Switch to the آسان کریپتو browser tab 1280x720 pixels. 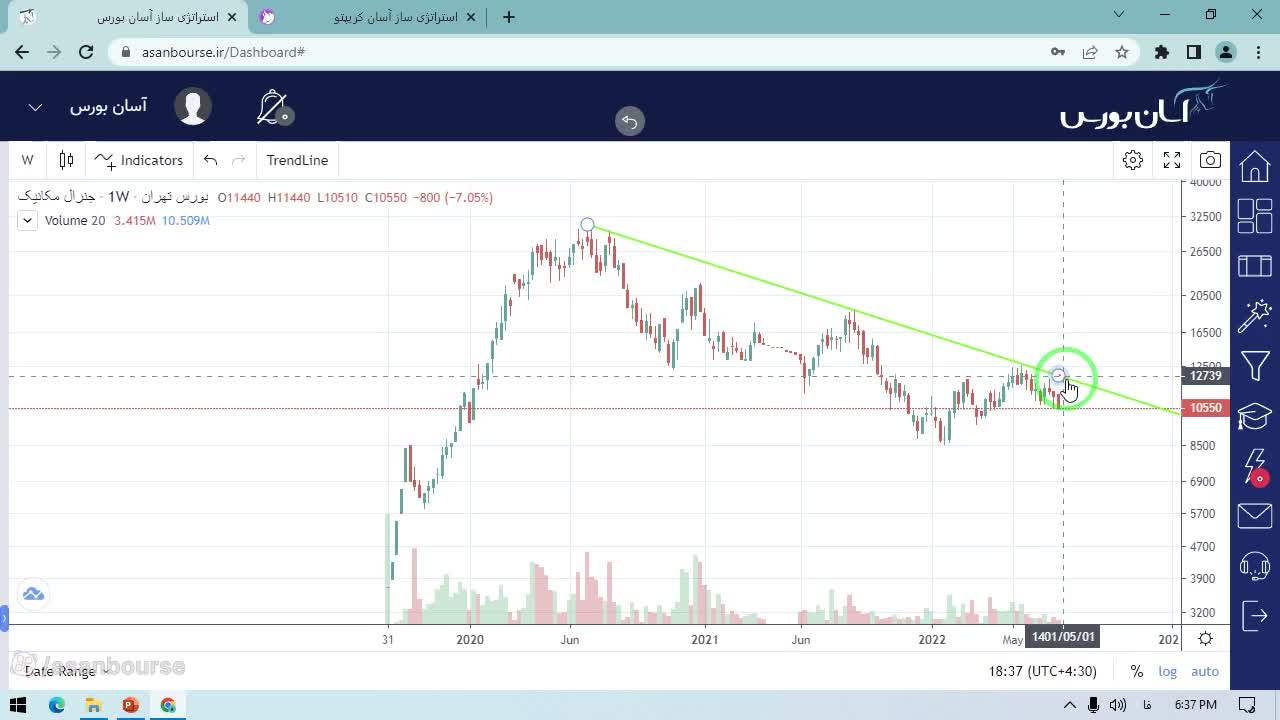[x=380, y=17]
